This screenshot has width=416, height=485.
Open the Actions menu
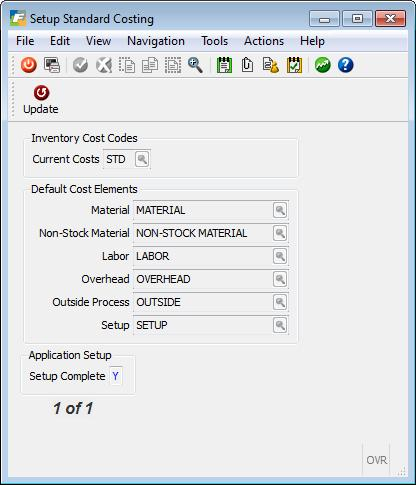click(x=264, y=41)
